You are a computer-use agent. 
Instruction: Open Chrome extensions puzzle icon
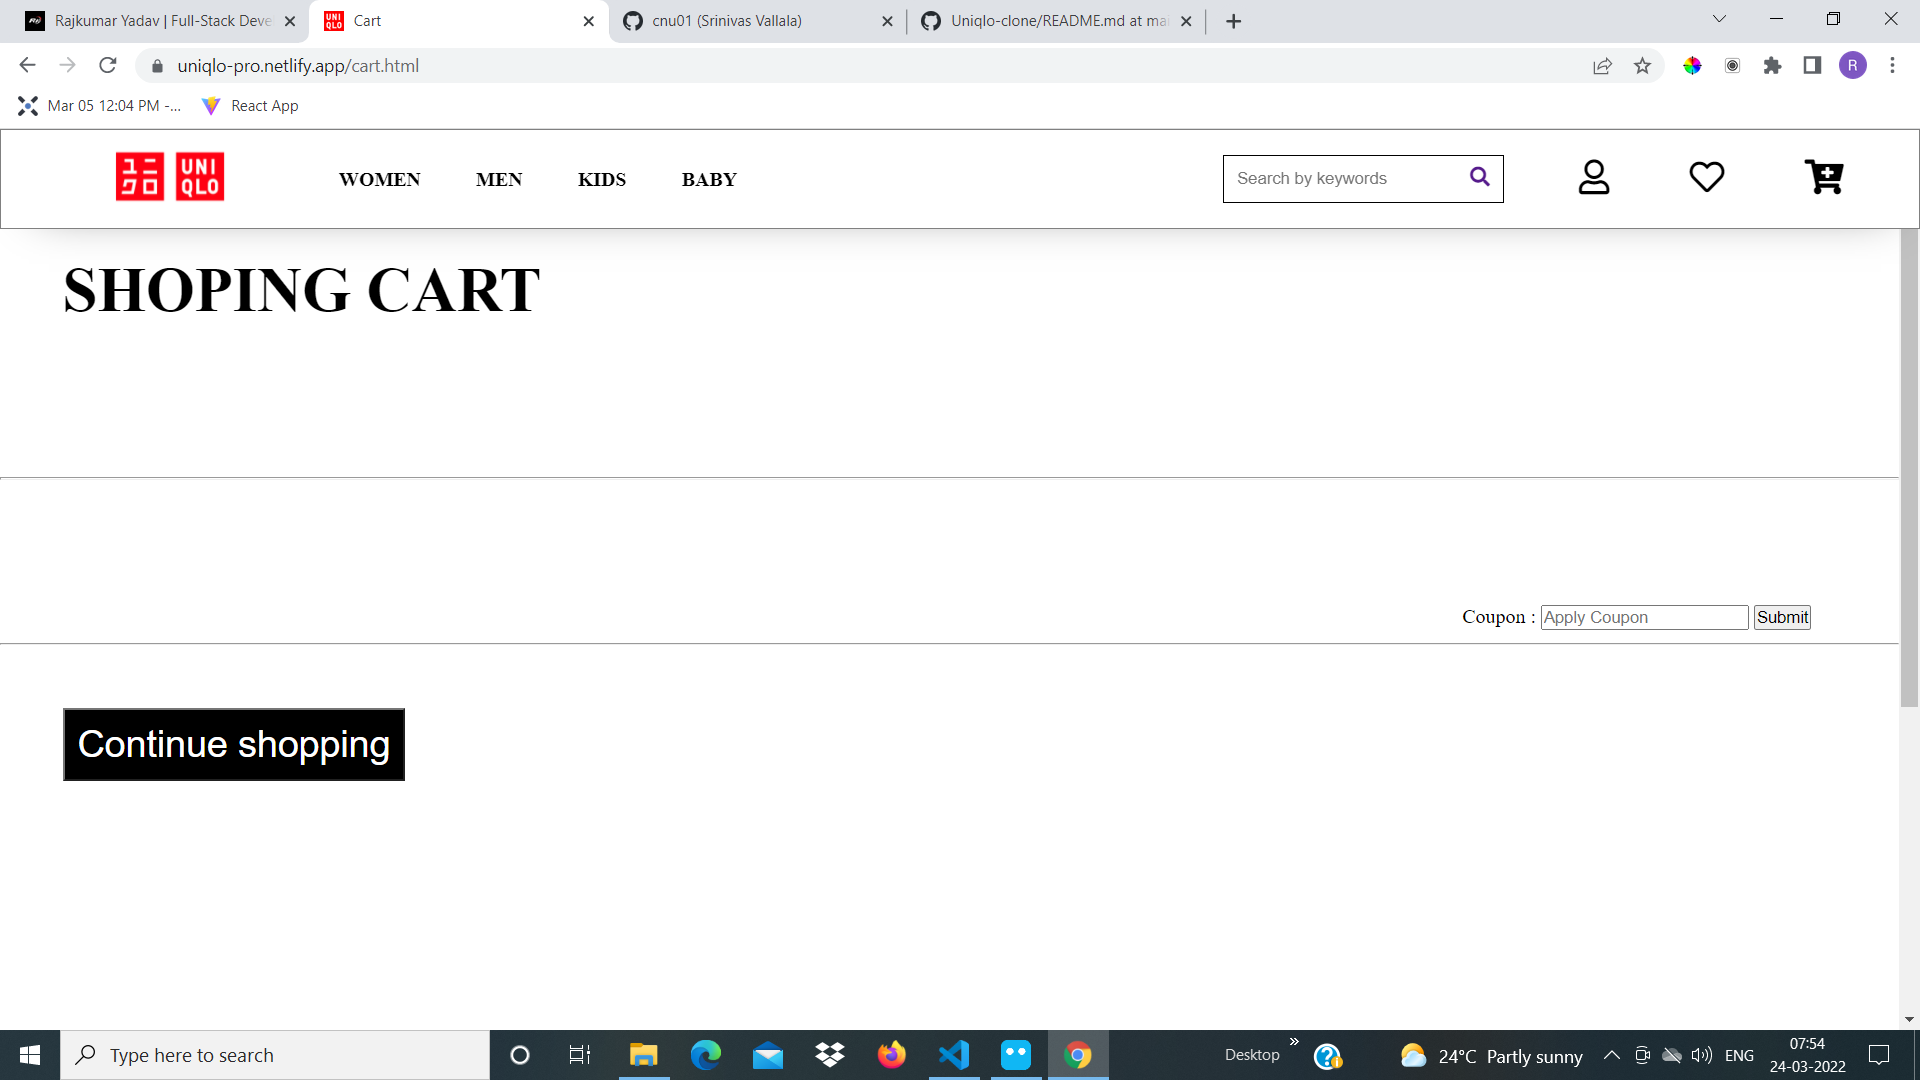[x=1772, y=66]
